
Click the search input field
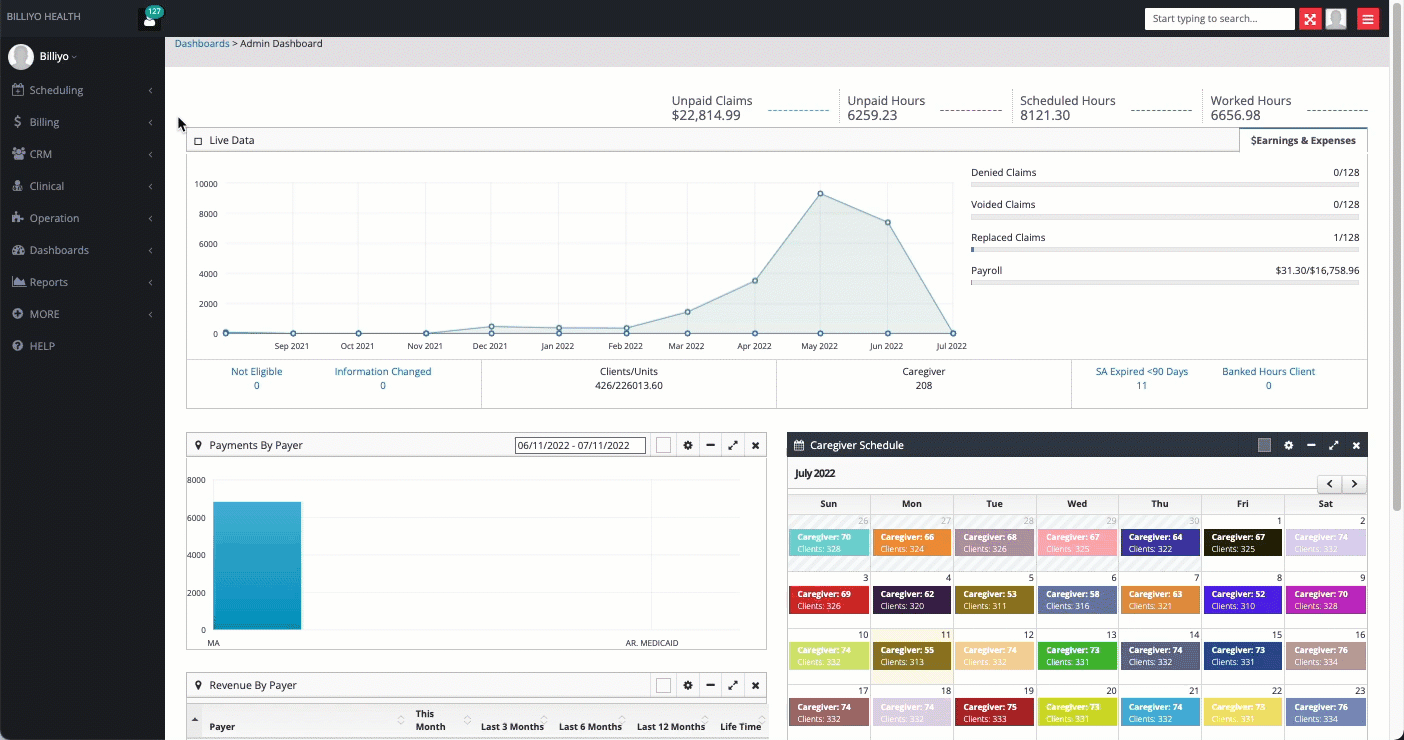[1218, 19]
